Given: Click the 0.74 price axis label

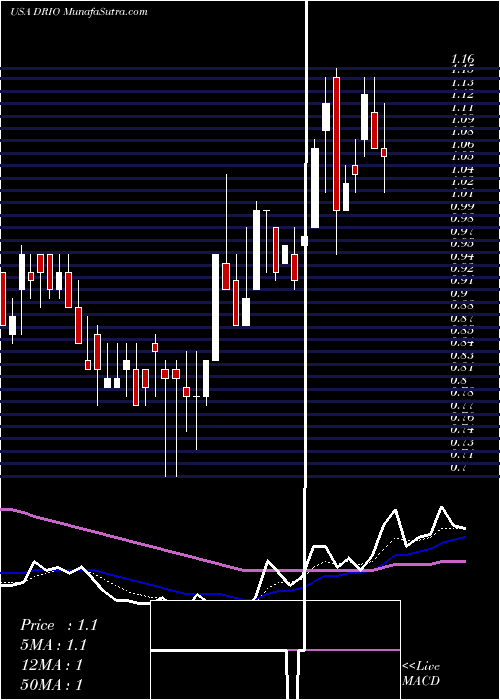Looking at the screenshot, I should [x=462, y=430].
